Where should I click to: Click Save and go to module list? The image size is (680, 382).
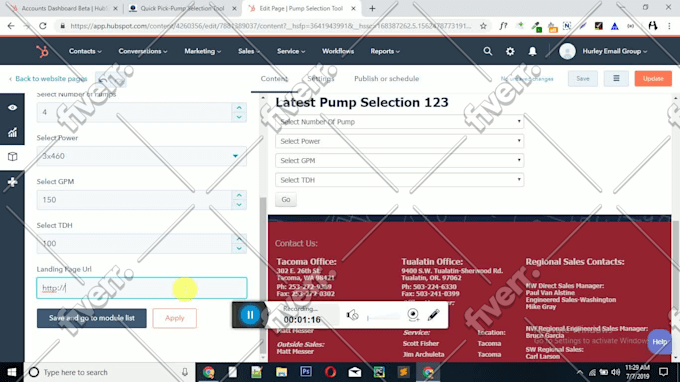tap(92, 318)
